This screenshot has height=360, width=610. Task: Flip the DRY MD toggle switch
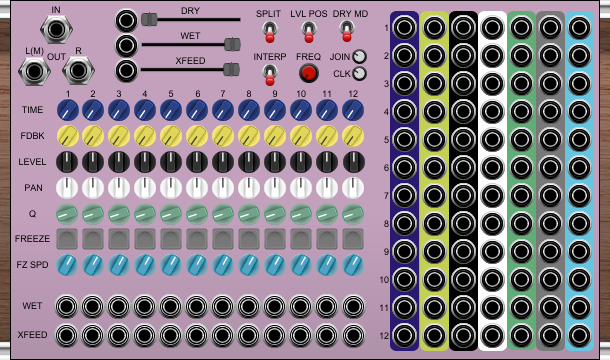[x=346, y=31]
